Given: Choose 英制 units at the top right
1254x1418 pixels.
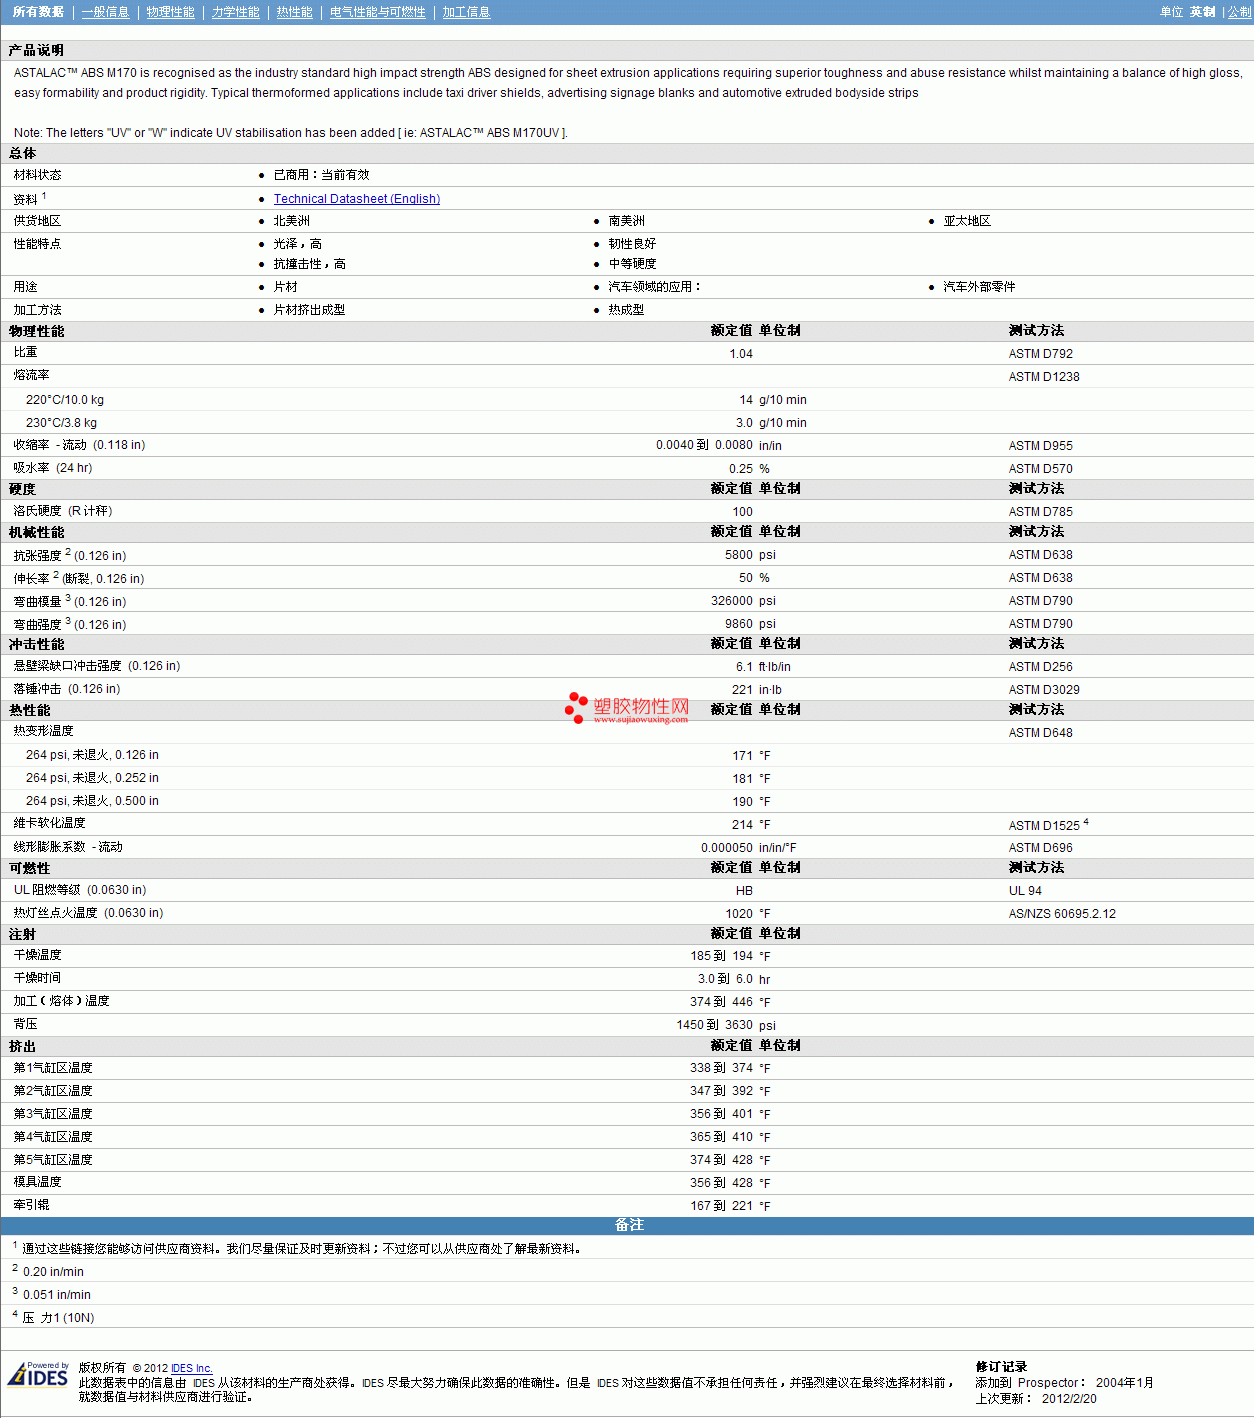Looking at the screenshot, I should click(x=1203, y=12).
